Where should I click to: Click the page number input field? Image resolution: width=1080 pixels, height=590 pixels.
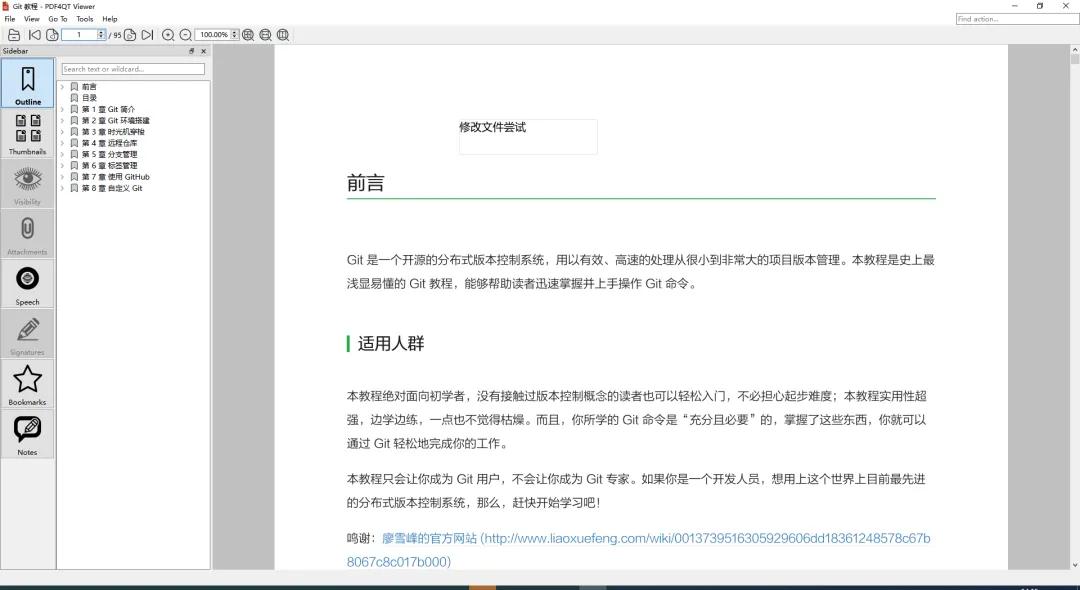coord(78,35)
